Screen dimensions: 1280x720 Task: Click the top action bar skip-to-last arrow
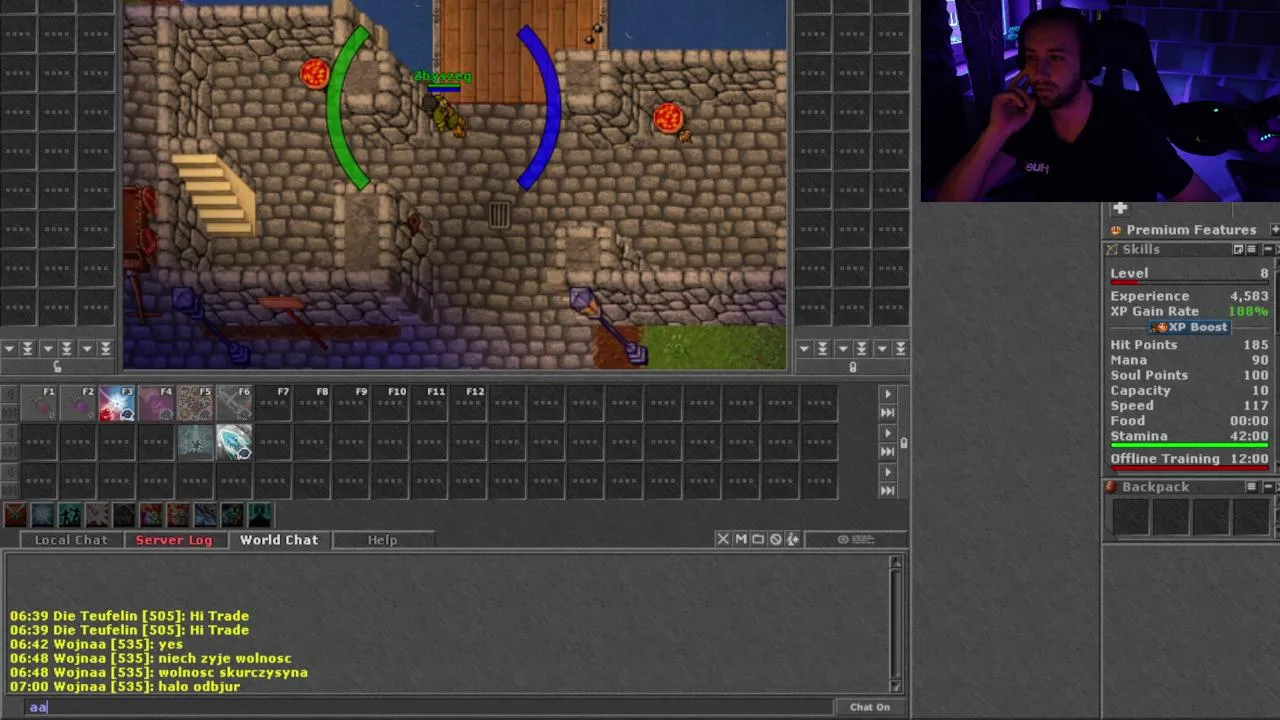(x=887, y=412)
